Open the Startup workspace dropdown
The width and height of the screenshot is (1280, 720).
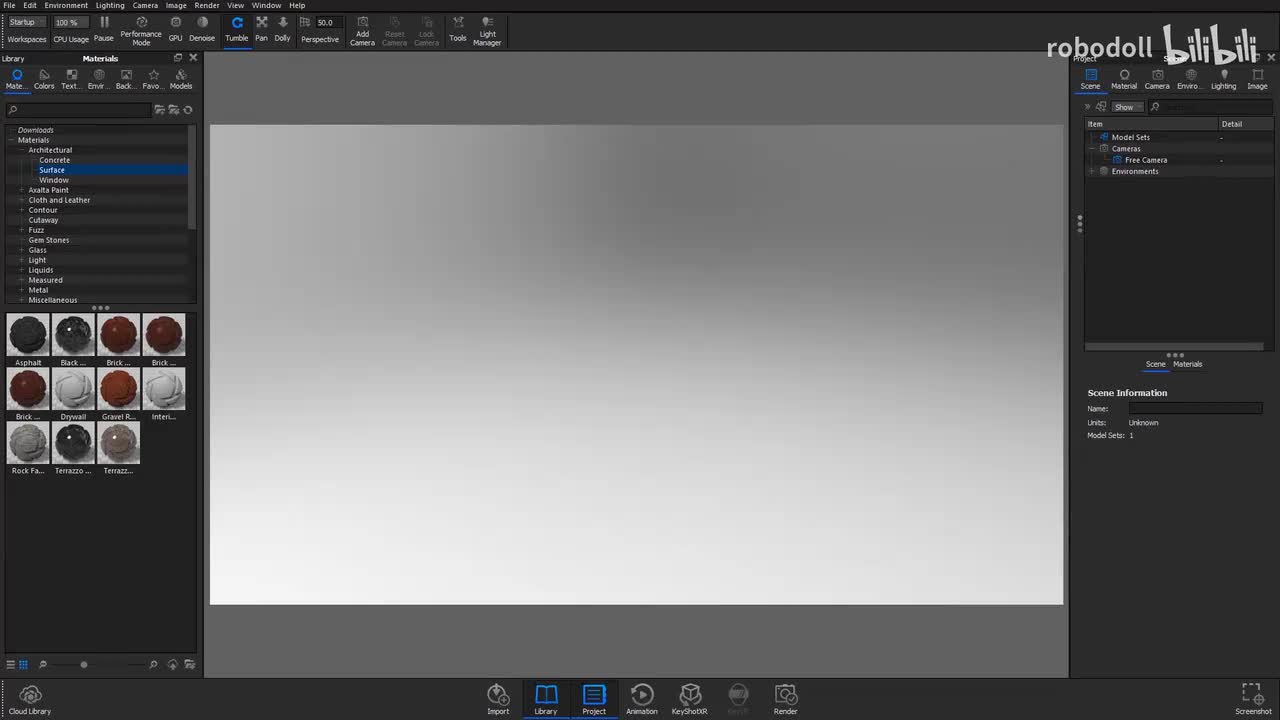(x=26, y=22)
